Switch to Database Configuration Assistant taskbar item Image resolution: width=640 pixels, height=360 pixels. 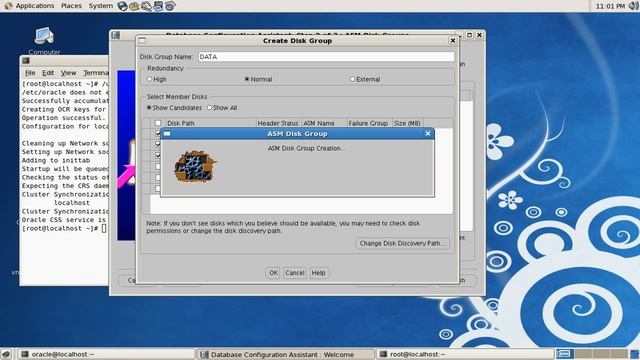click(286, 354)
